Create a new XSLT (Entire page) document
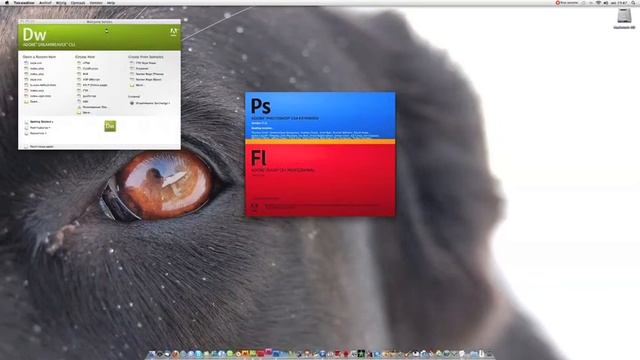The width and height of the screenshot is (640, 360). point(95,85)
